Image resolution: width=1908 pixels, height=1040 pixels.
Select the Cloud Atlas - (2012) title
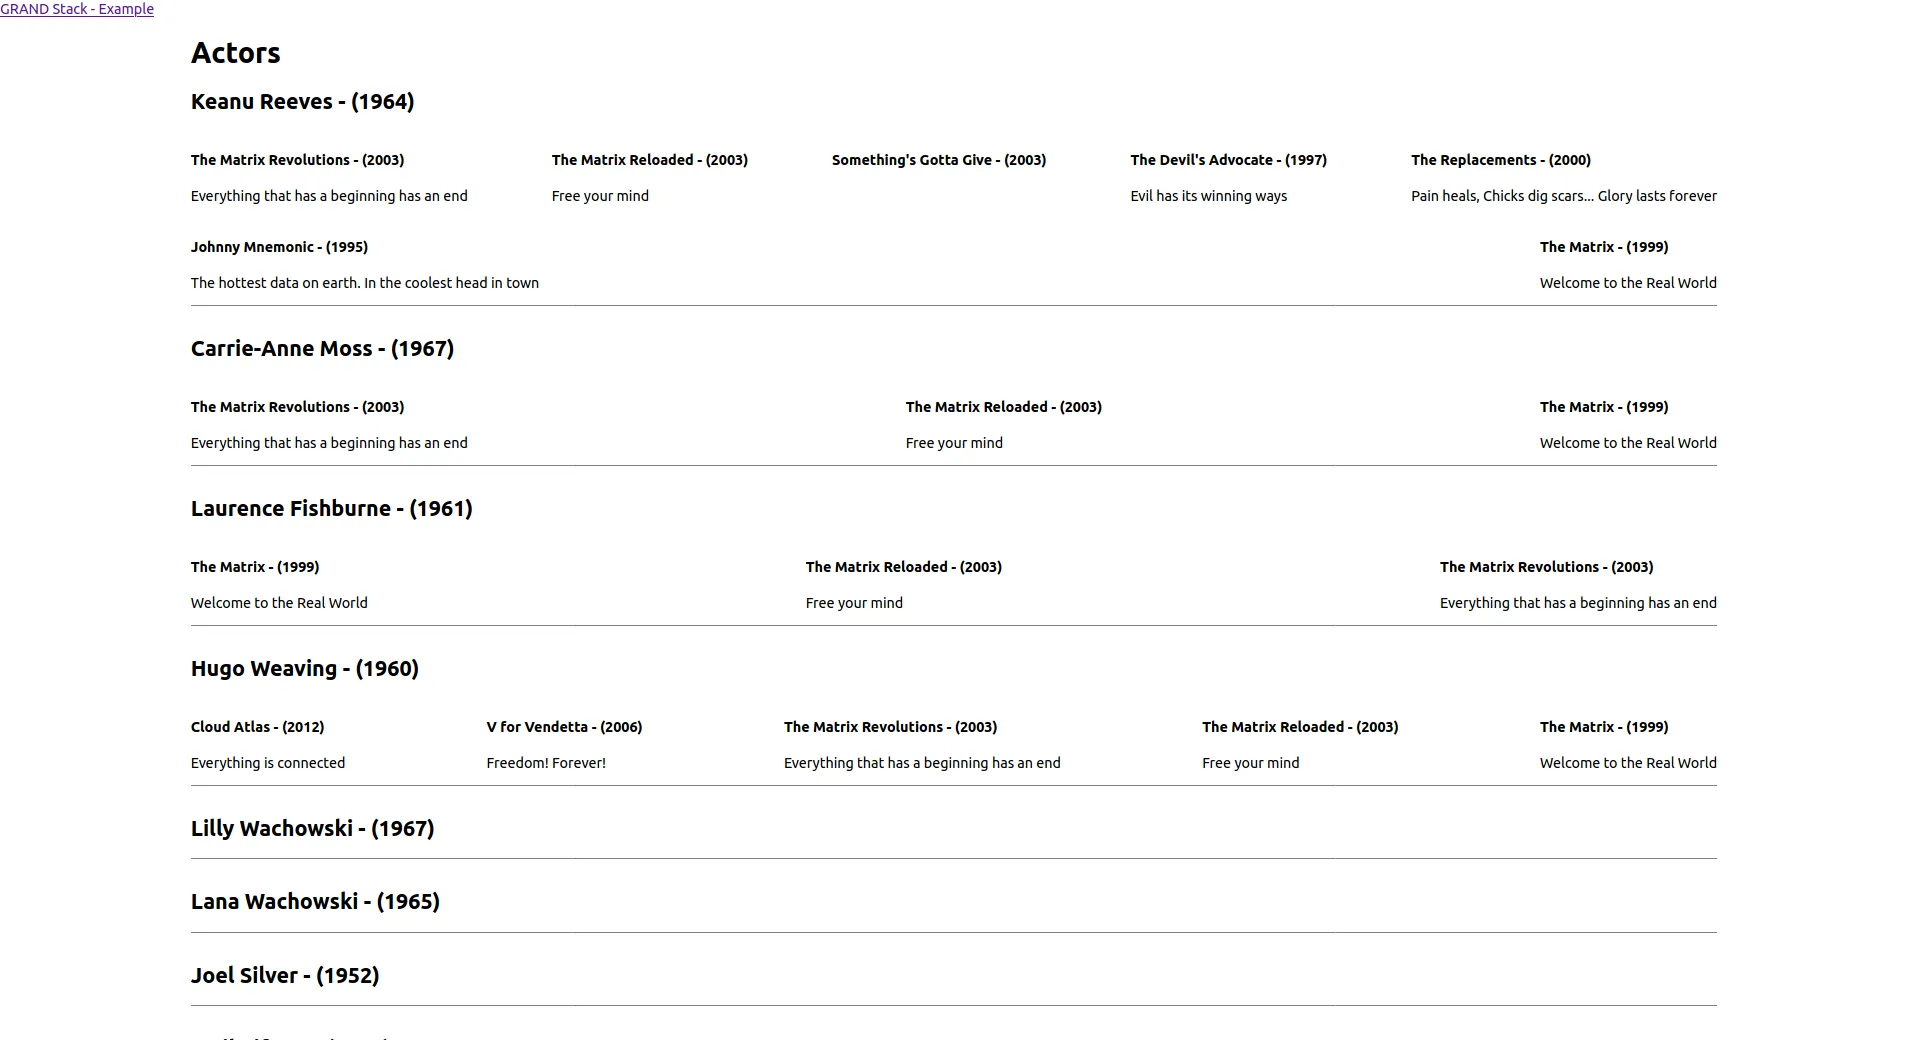(x=257, y=727)
